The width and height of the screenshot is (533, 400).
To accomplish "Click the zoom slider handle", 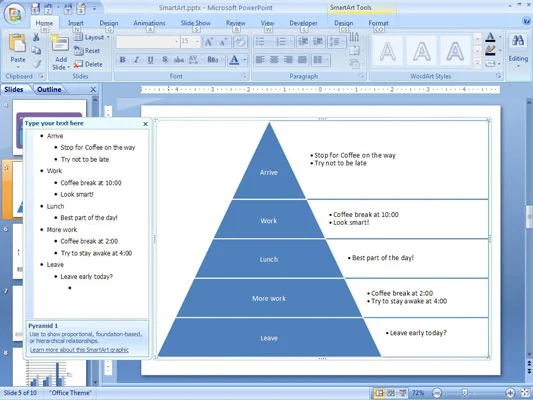I will (465, 393).
